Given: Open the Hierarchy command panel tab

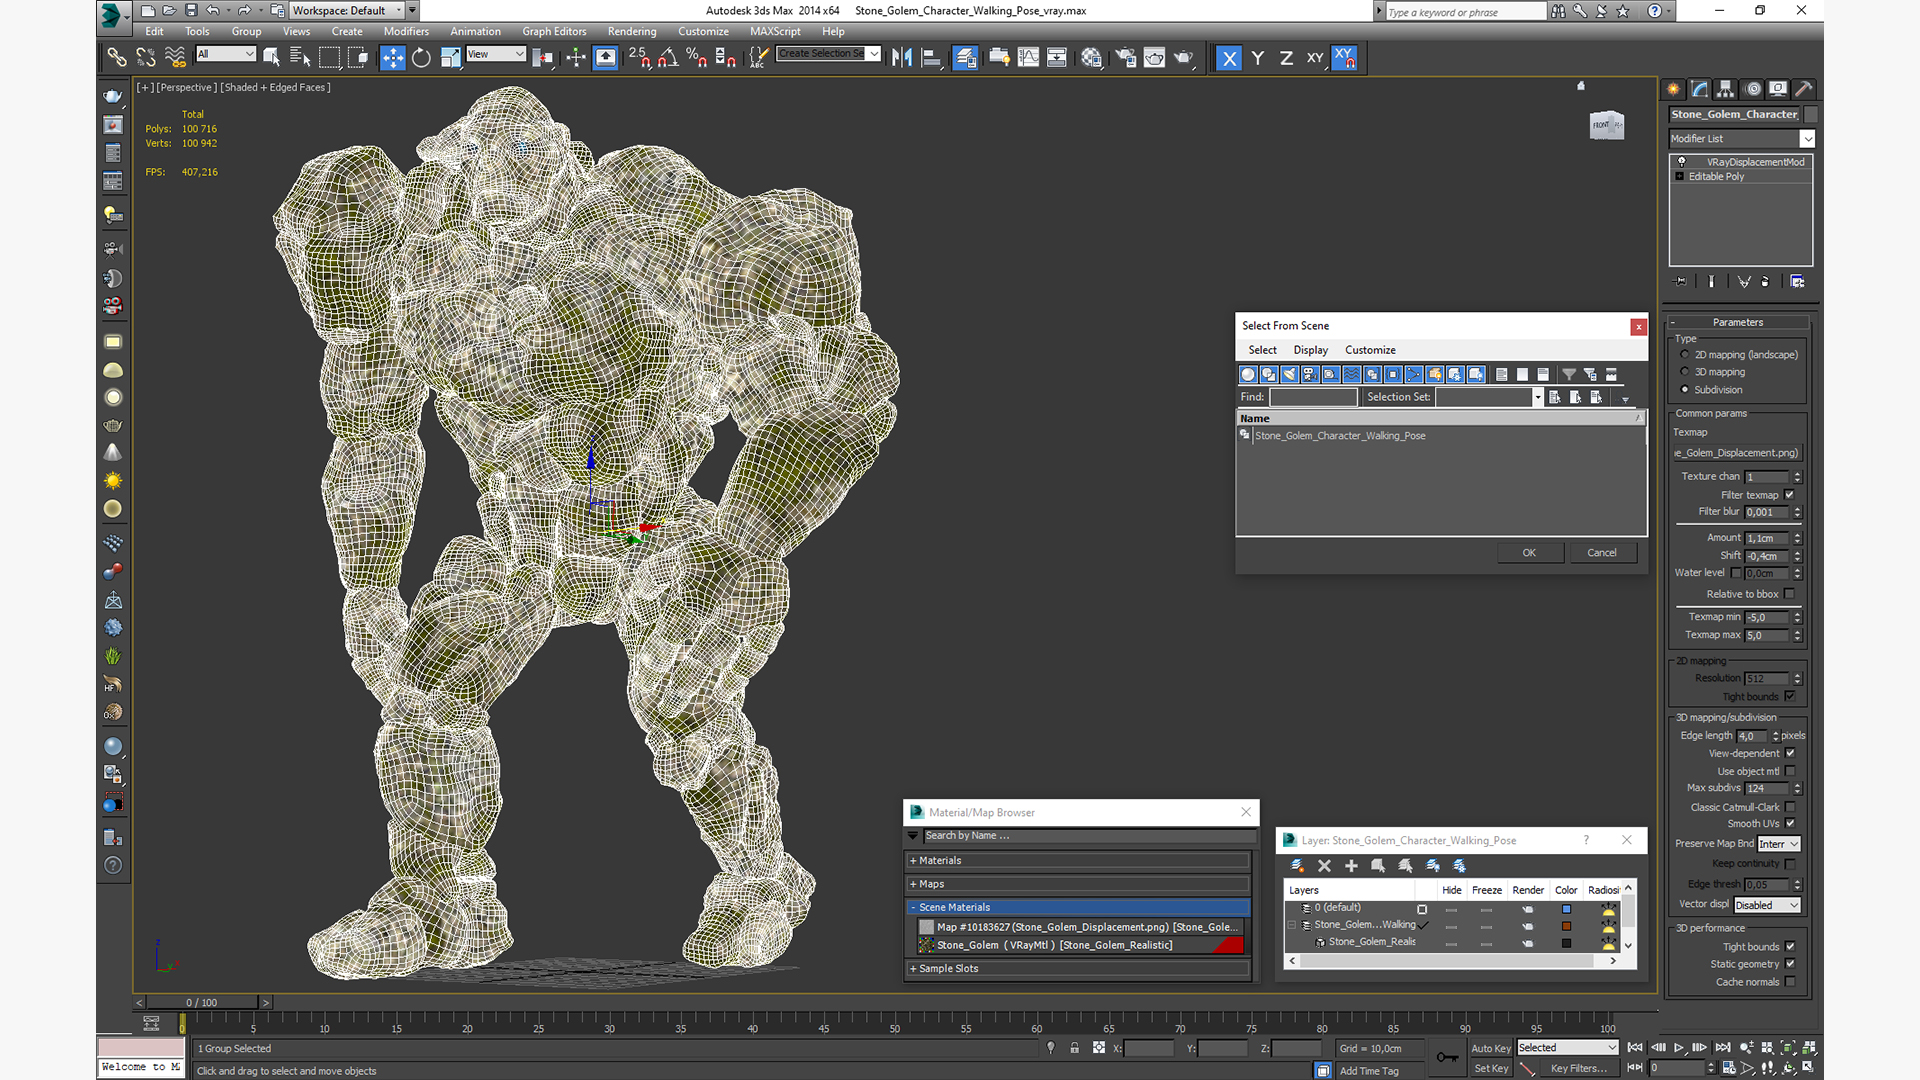Looking at the screenshot, I should tap(1725, 89).
